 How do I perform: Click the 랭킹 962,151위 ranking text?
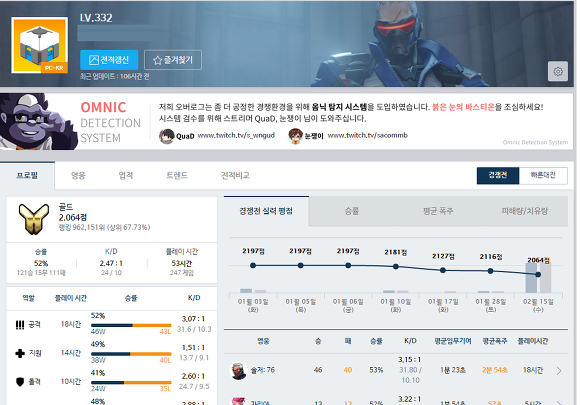coord(104,227)
